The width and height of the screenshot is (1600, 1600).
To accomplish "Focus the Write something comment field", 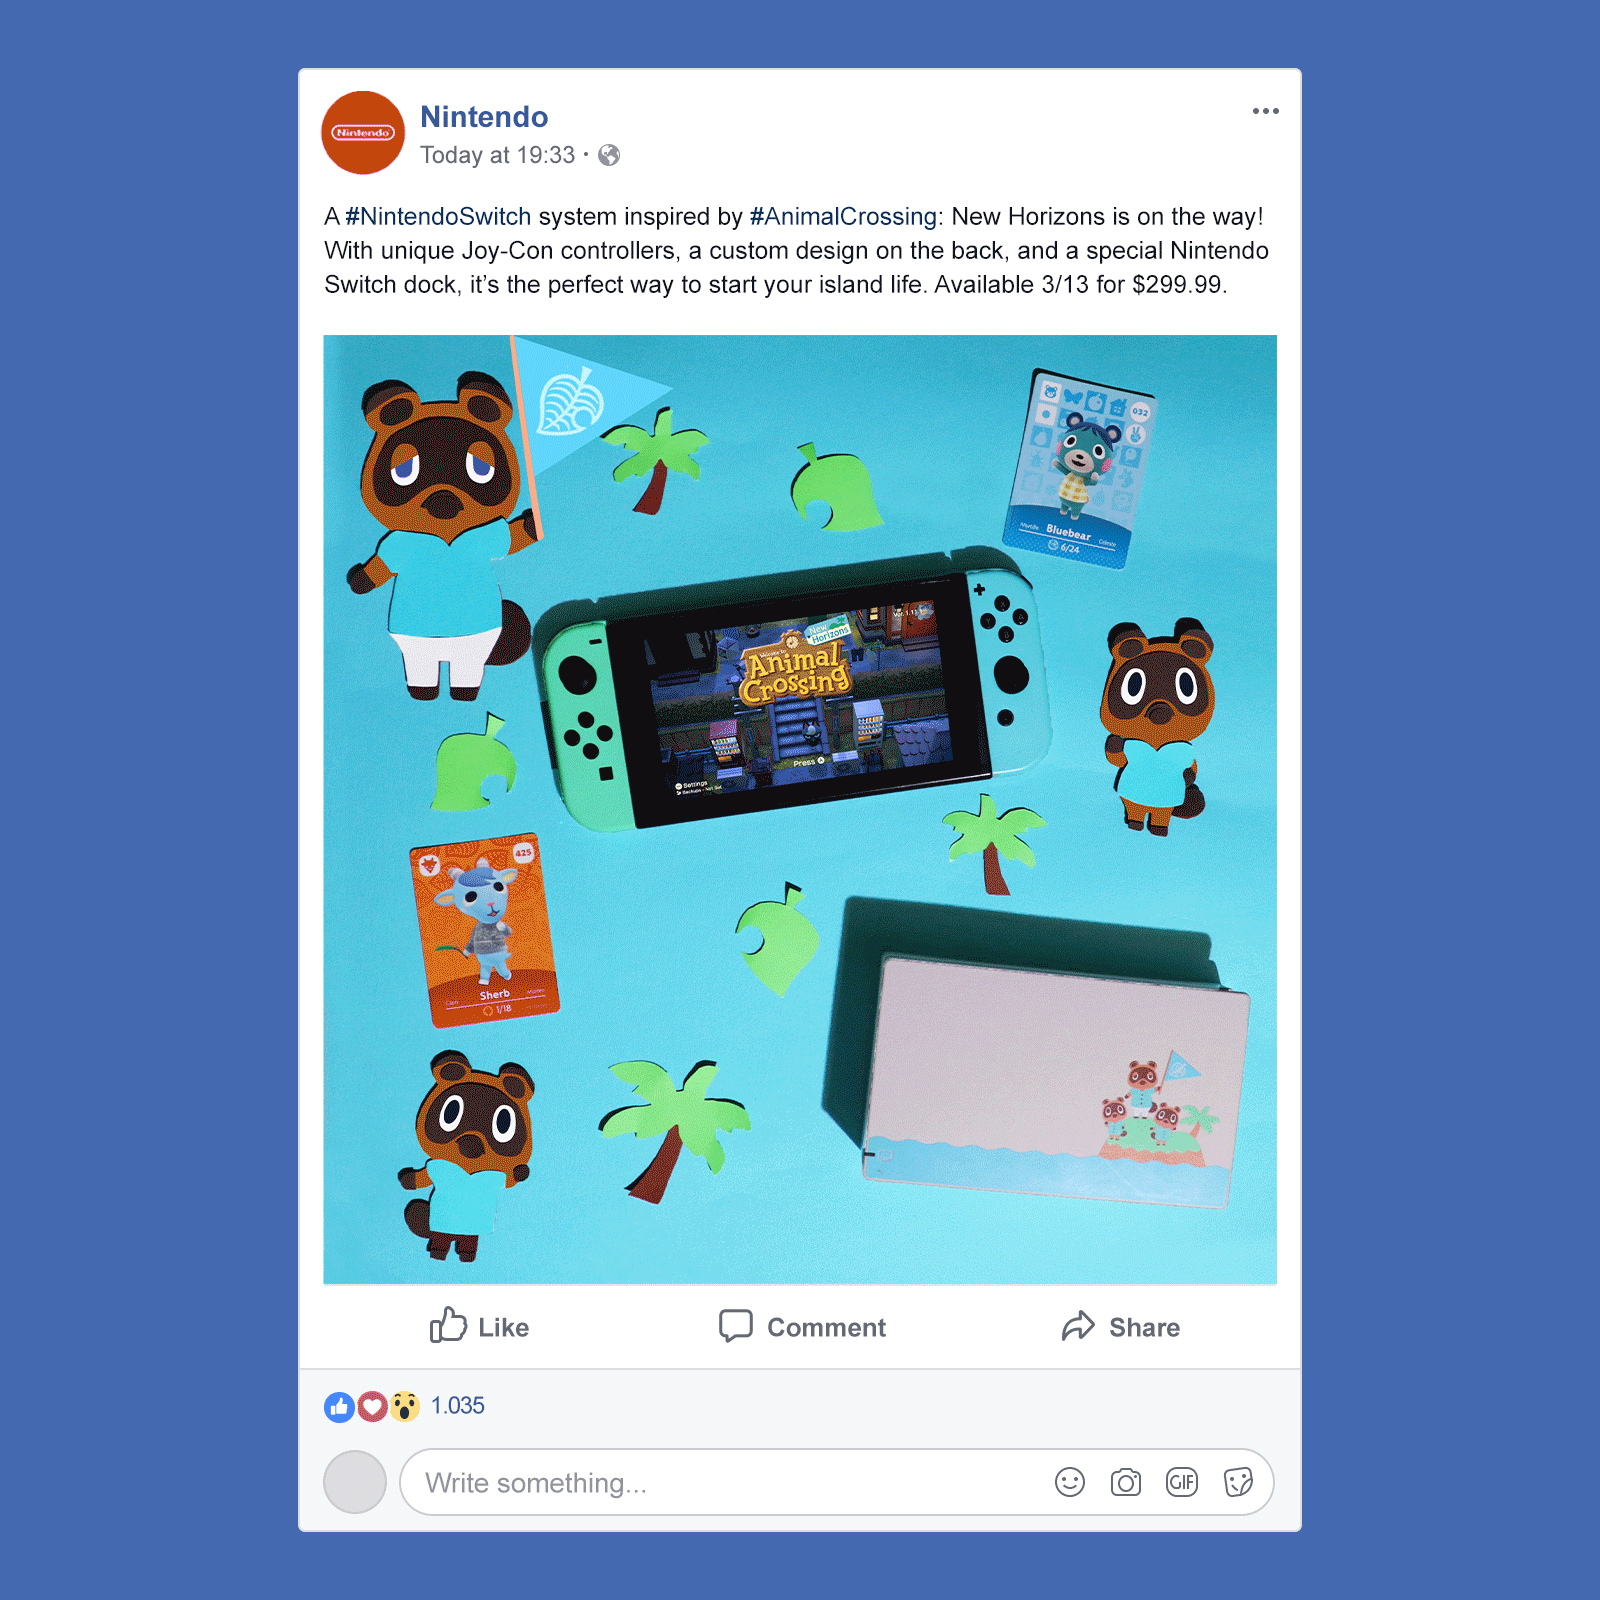I will (x=836, y=1482).
